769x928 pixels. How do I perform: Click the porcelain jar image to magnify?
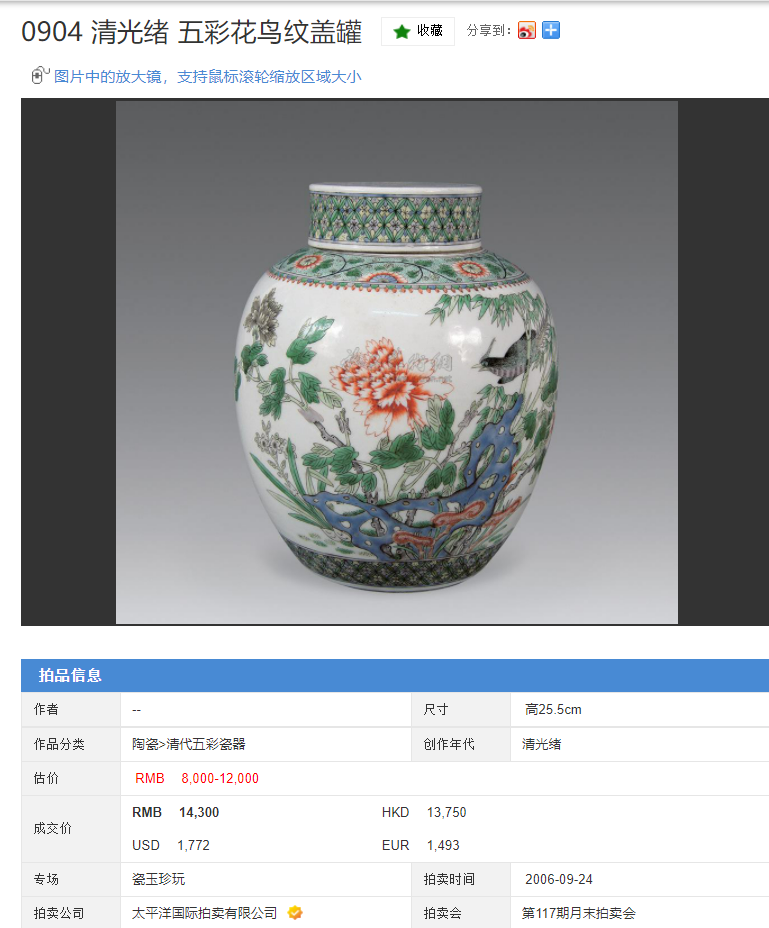pyautogui.click(x=397, y=362)
